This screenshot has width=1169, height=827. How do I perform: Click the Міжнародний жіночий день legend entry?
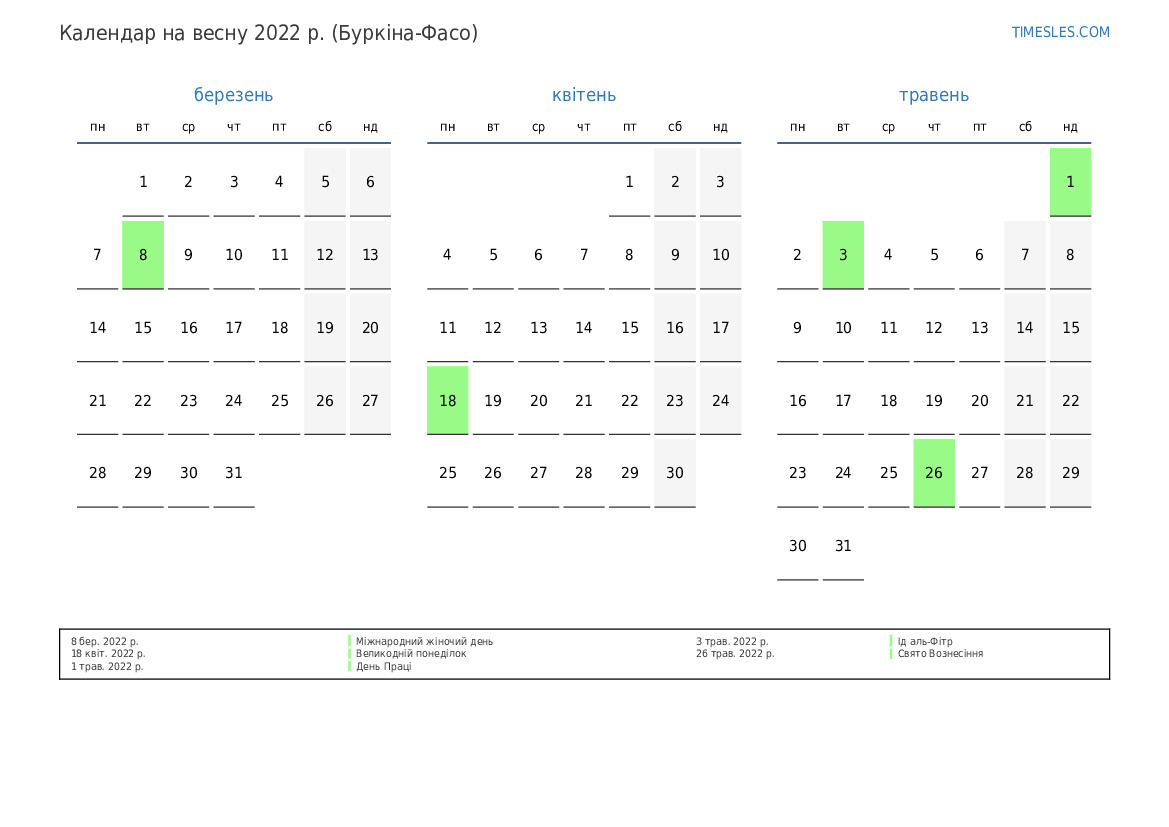[x=424, y=642]
